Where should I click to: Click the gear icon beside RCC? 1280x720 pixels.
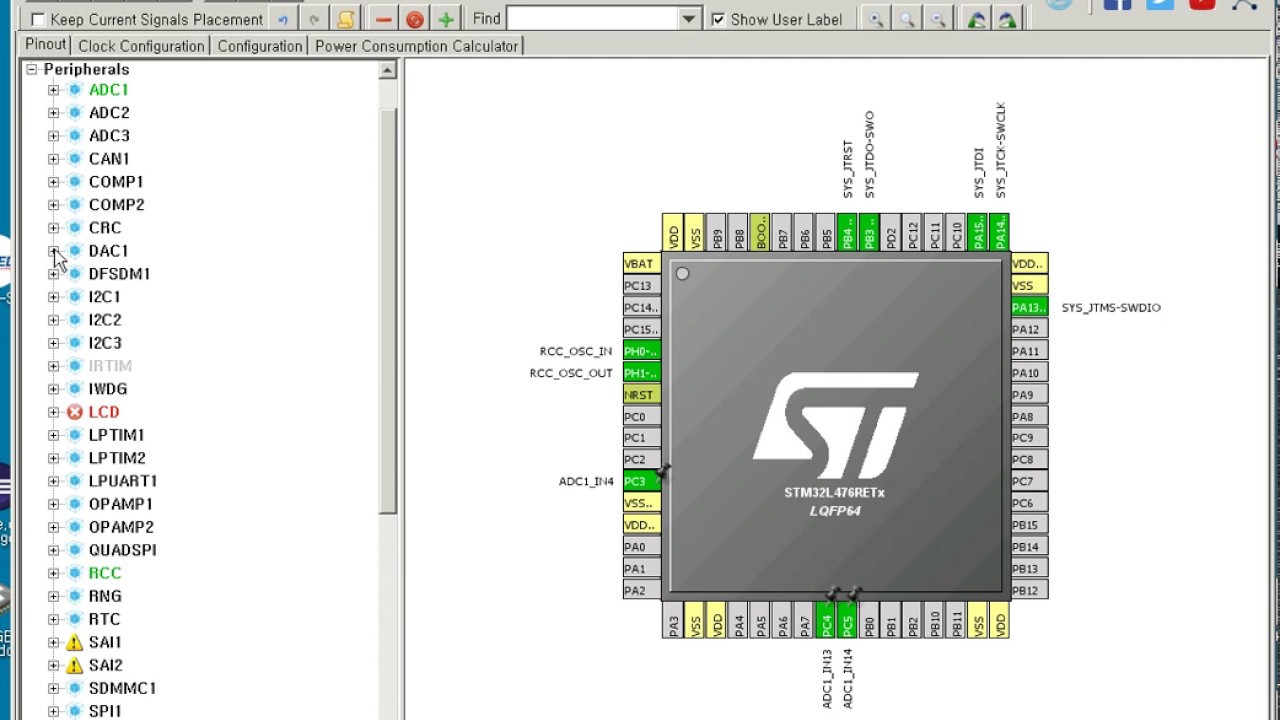click(75, 573)
